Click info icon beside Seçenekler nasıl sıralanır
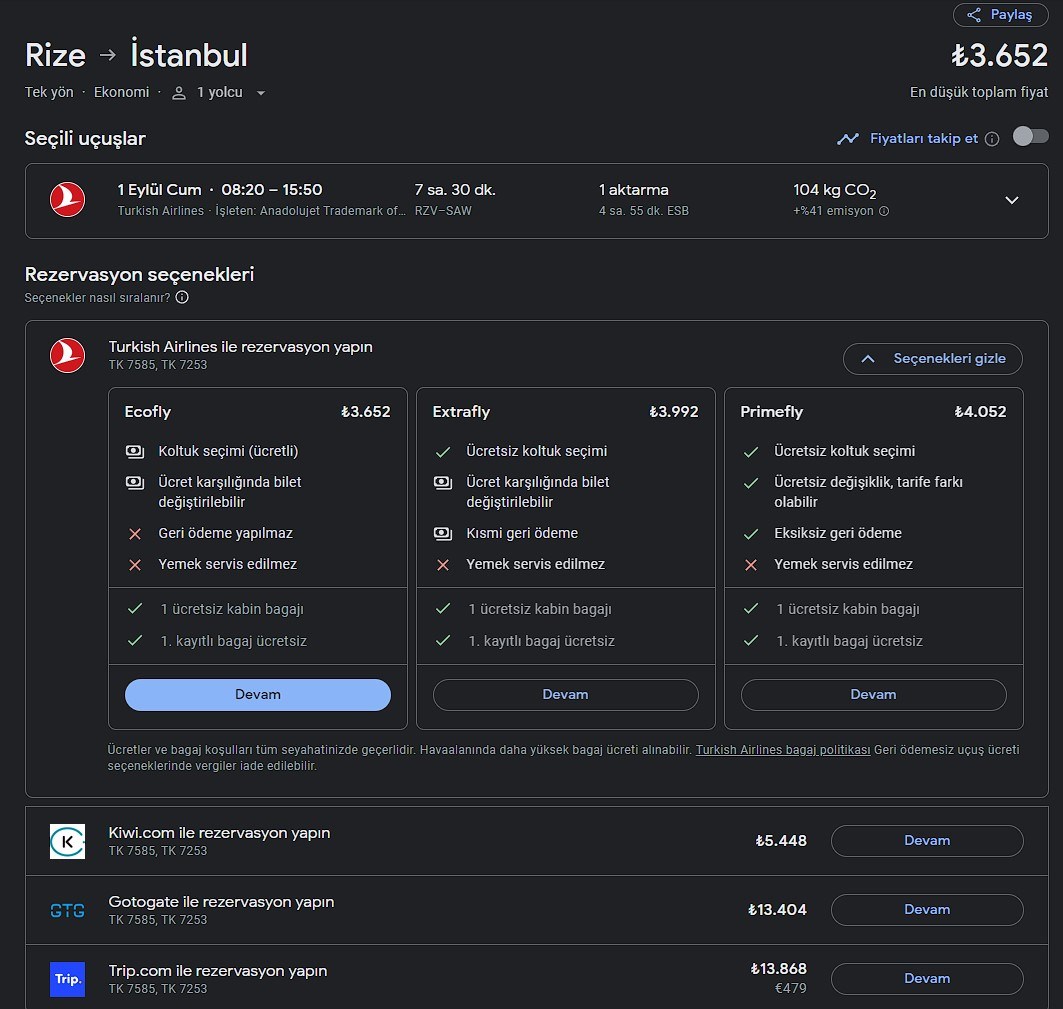The height and width of the screenshot is (1009, 1063). coord(182,297)
